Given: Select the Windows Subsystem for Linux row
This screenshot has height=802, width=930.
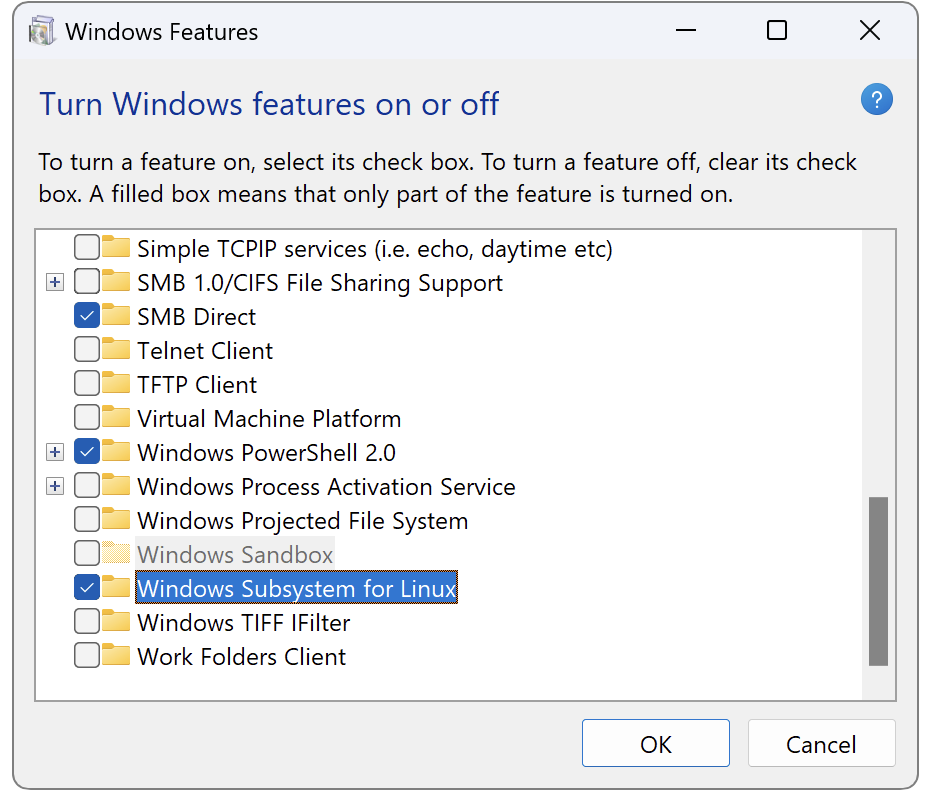Looking at the screenshot, I should pos(297,588).
